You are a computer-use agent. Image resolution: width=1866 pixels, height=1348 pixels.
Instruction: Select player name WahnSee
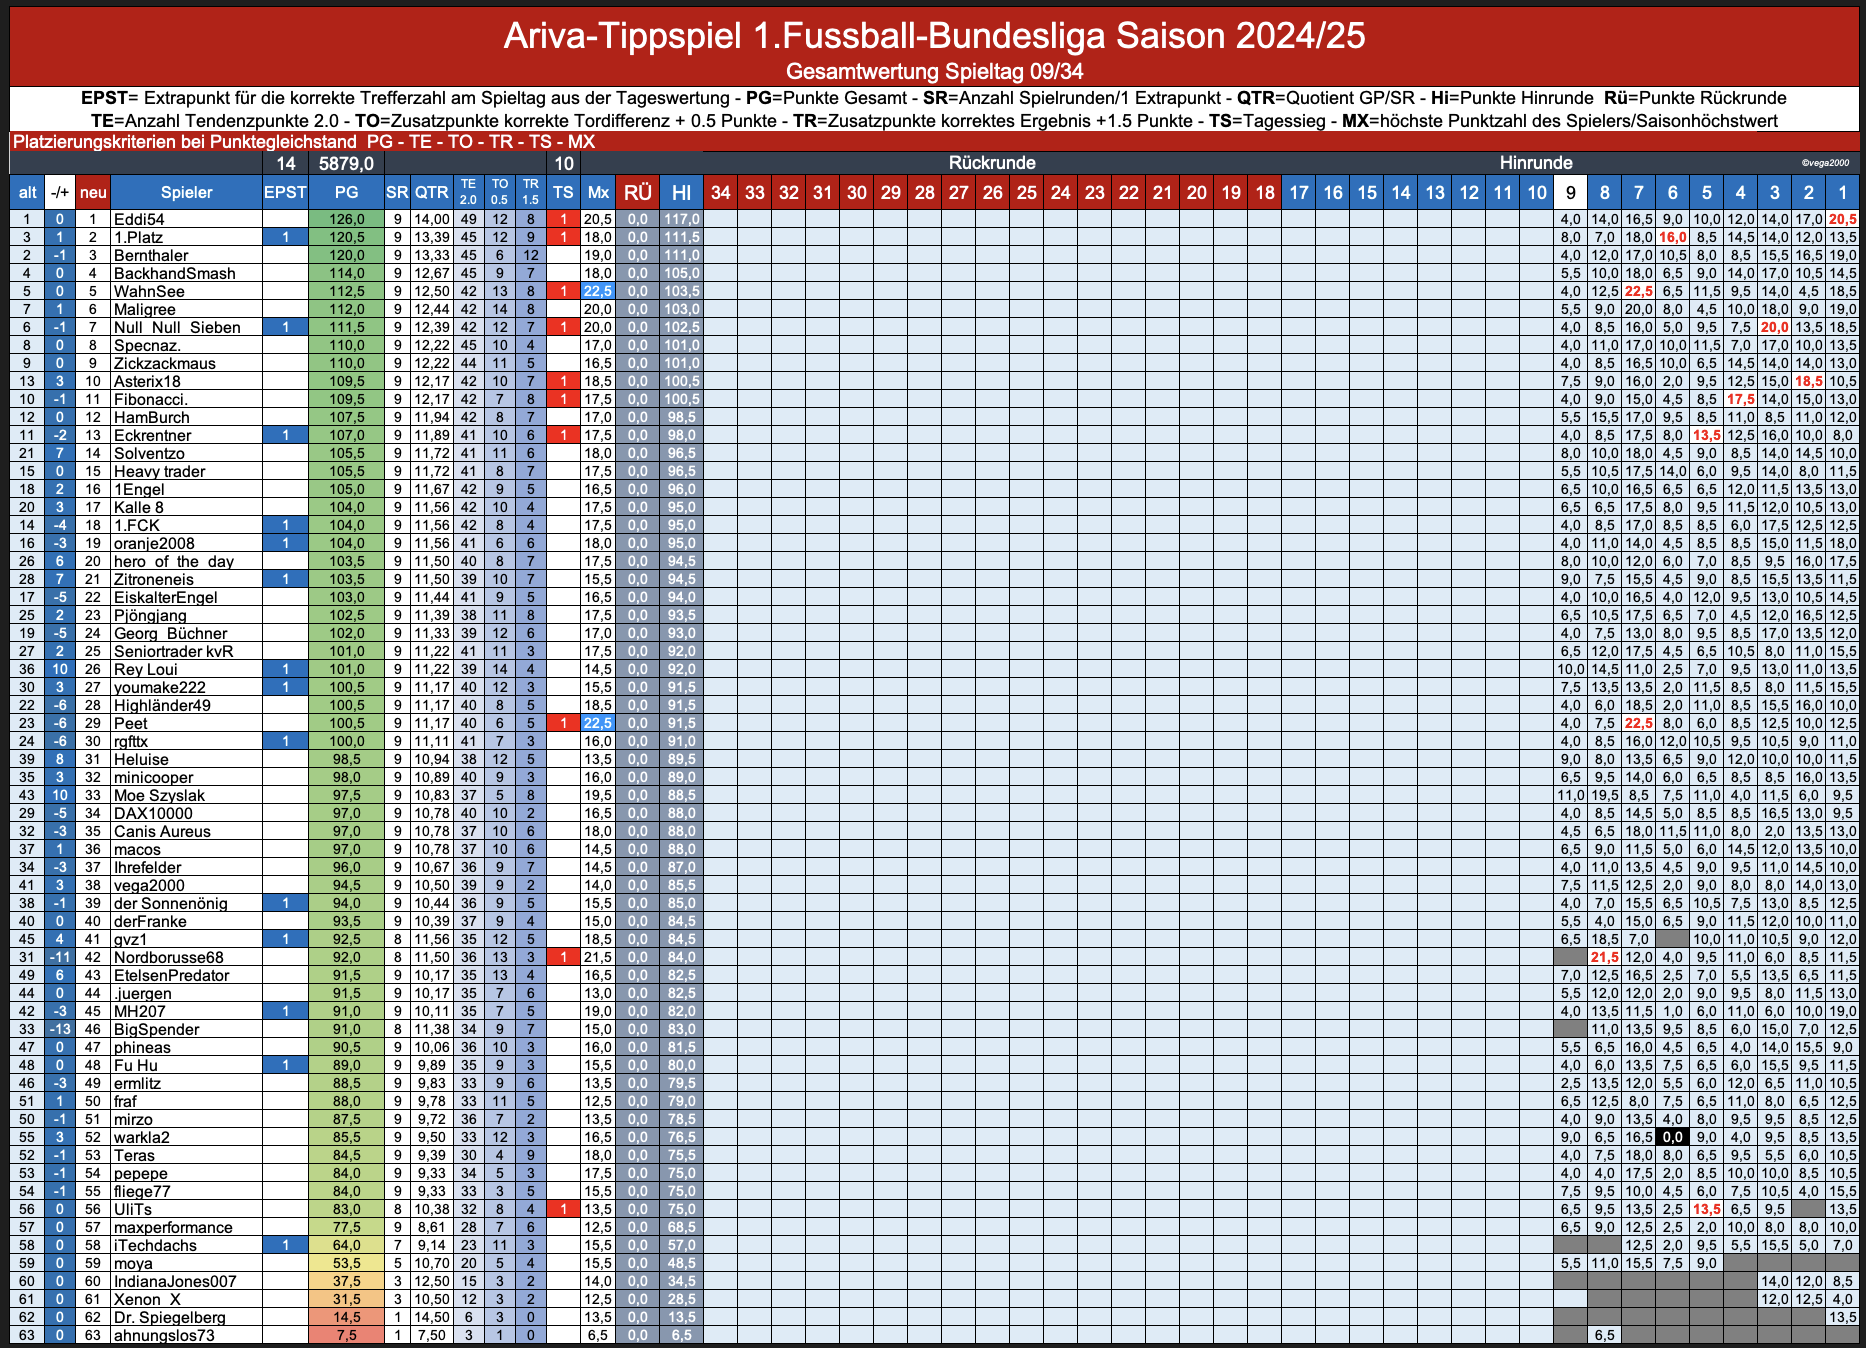pyautogui.click(x=149, y=291)
